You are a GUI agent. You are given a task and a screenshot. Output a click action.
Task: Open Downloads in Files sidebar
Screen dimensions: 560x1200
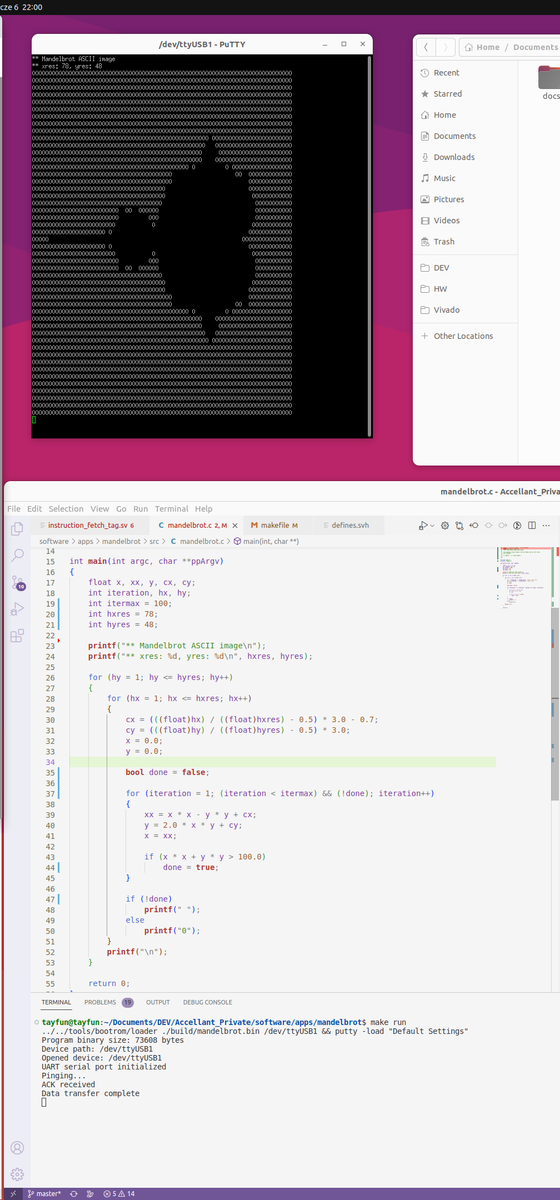click(466, 157)
